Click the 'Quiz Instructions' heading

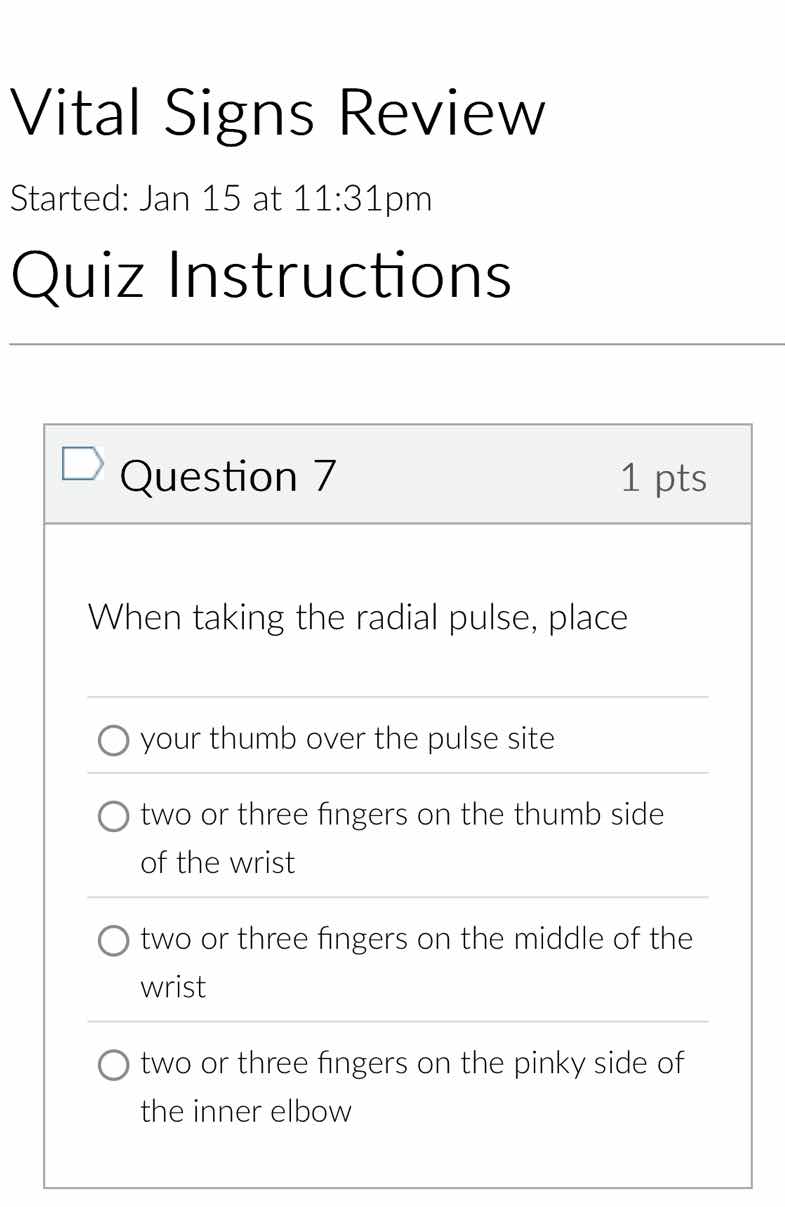262,276
